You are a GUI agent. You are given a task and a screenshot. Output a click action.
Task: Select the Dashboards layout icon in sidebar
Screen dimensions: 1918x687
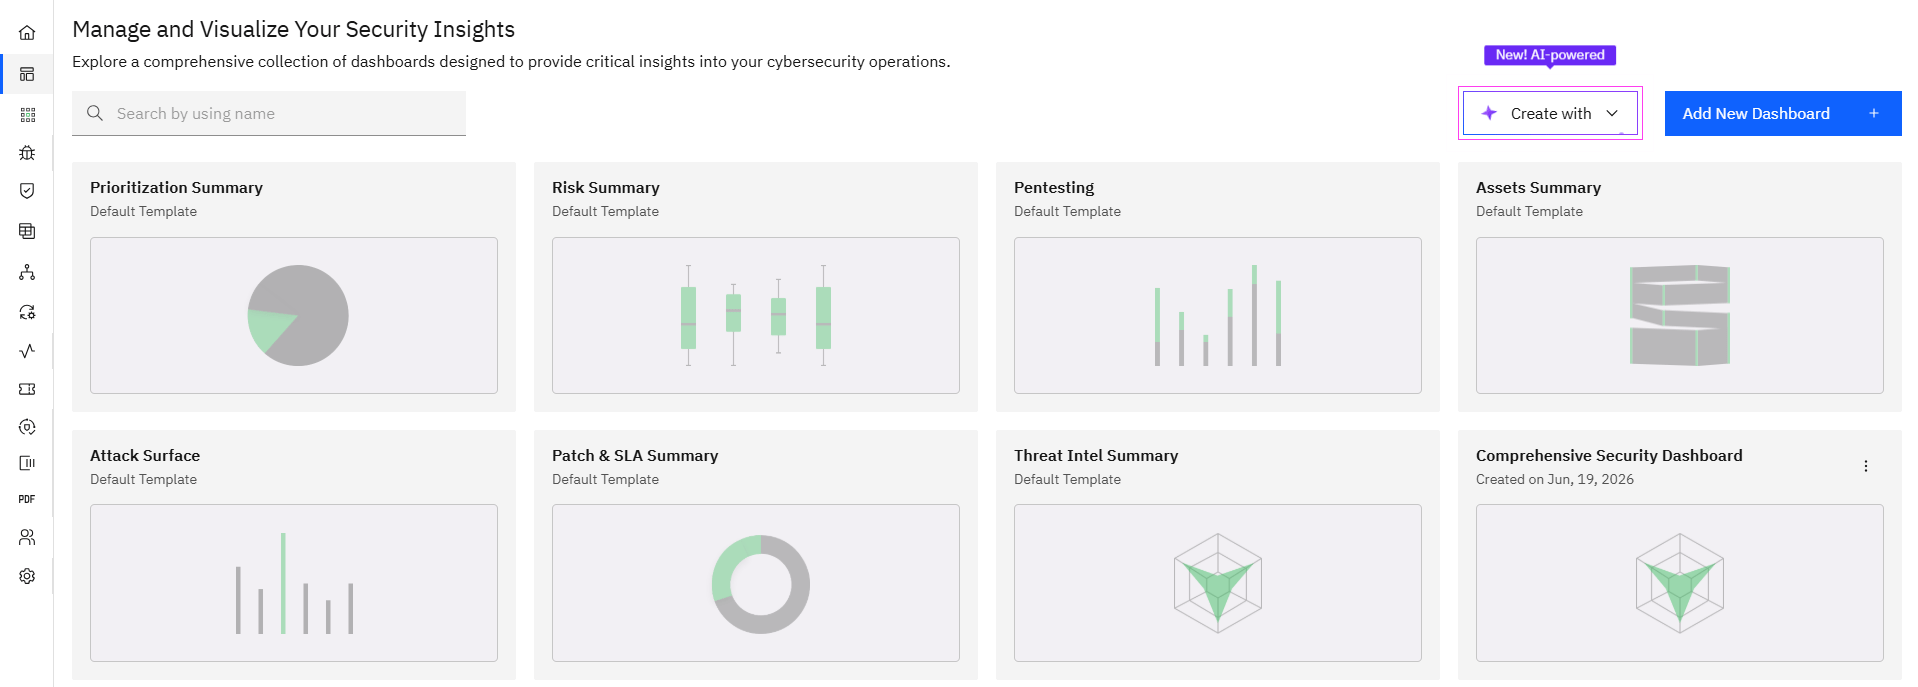(x=27, y=74)
